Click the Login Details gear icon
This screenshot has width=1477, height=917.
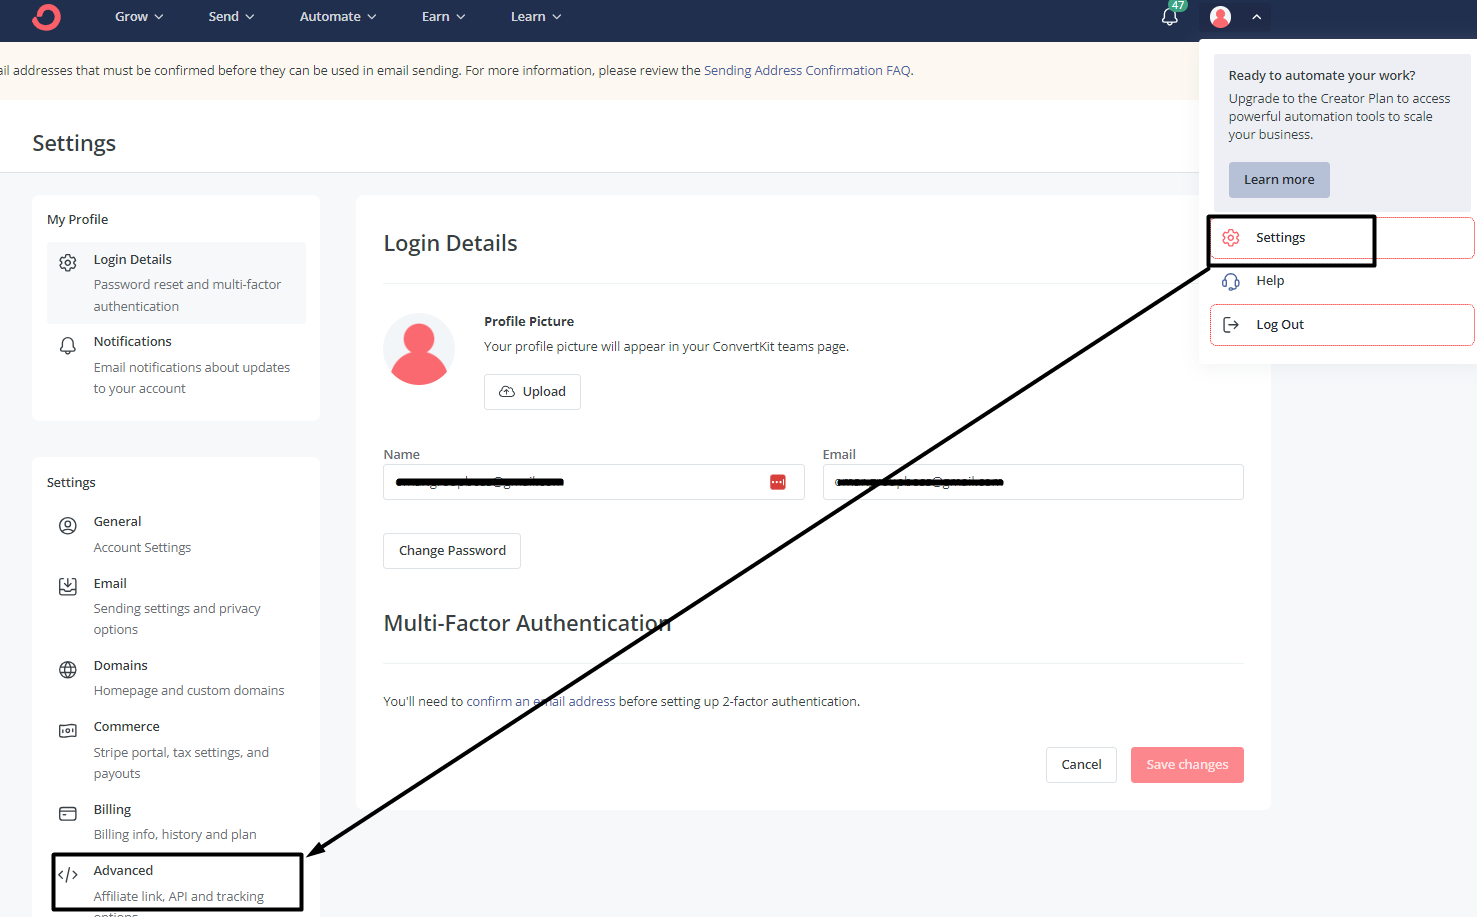68,263
